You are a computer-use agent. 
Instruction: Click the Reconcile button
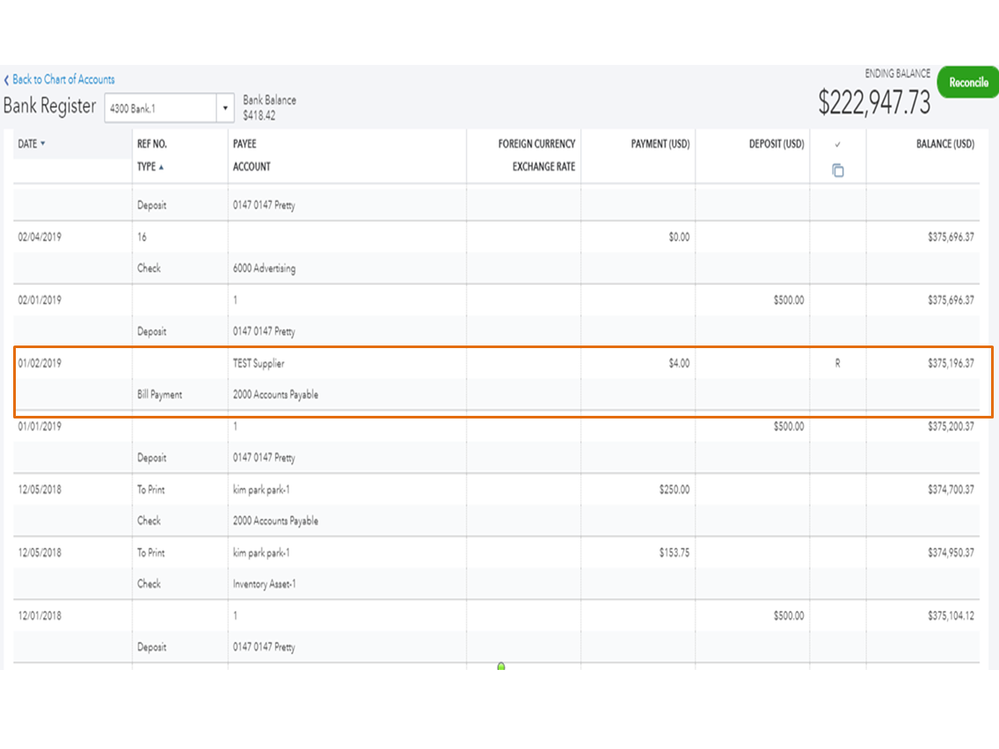click(967, 83)
